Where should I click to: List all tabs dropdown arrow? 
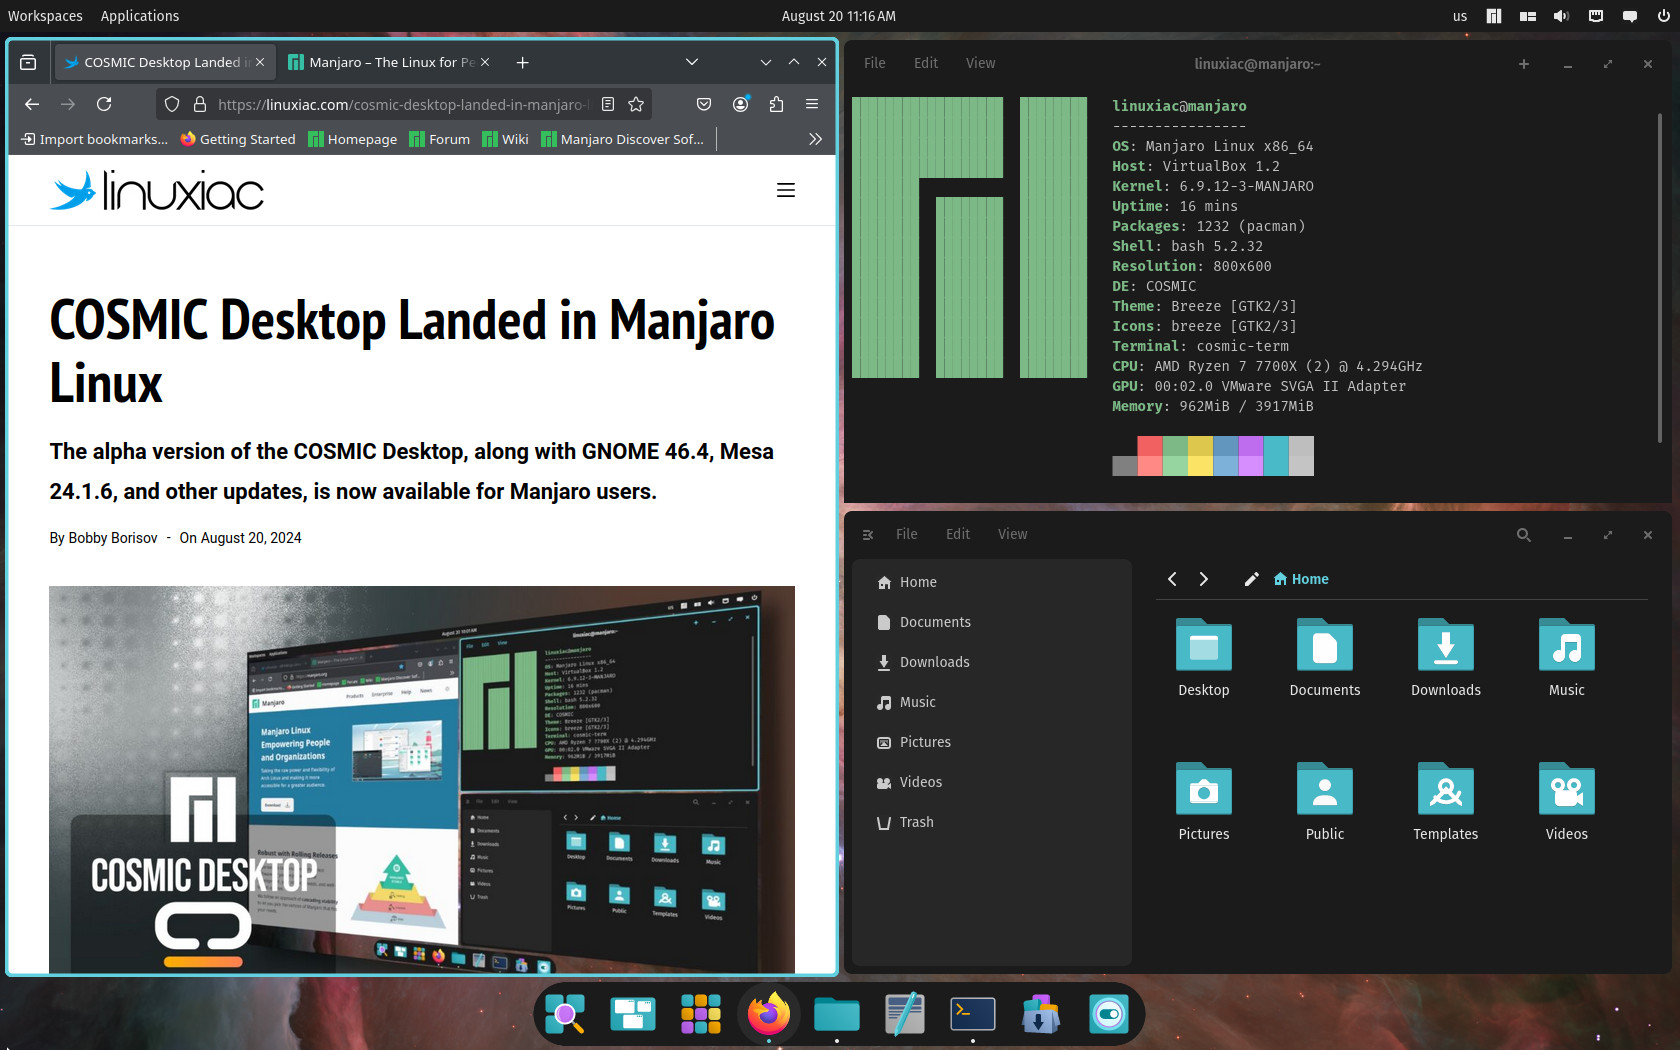pos(692,62)
